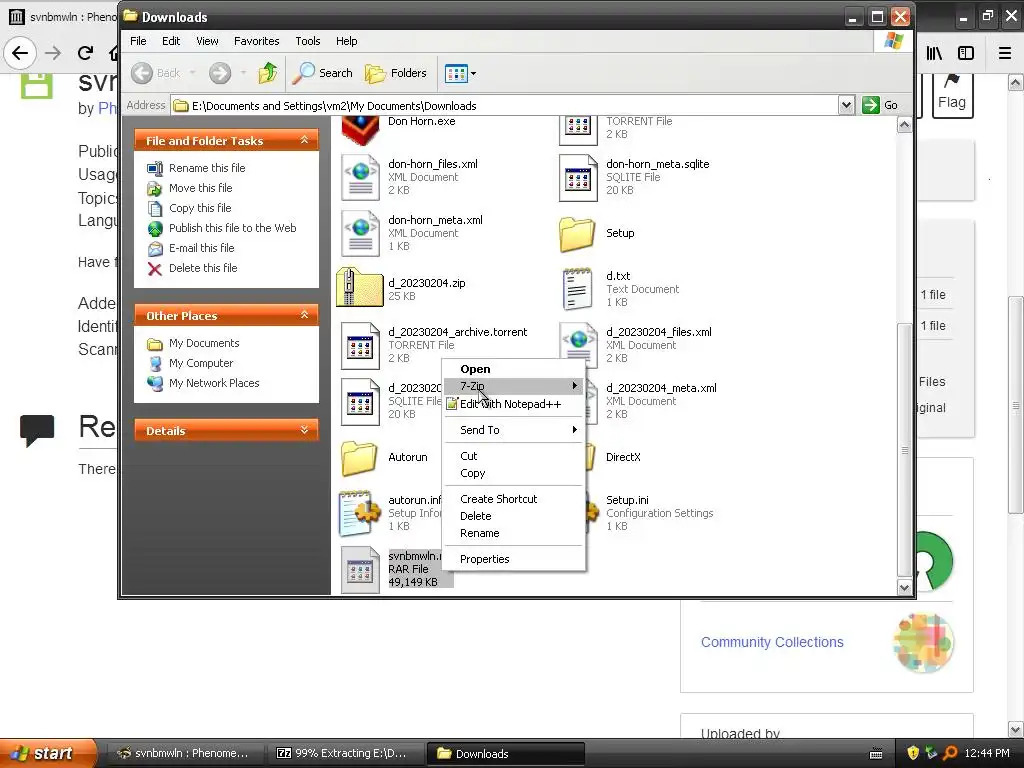The height and width of the screenshot is (768, 1024).
Task: Select the Autorun folder icon
Action: point(359,458)
